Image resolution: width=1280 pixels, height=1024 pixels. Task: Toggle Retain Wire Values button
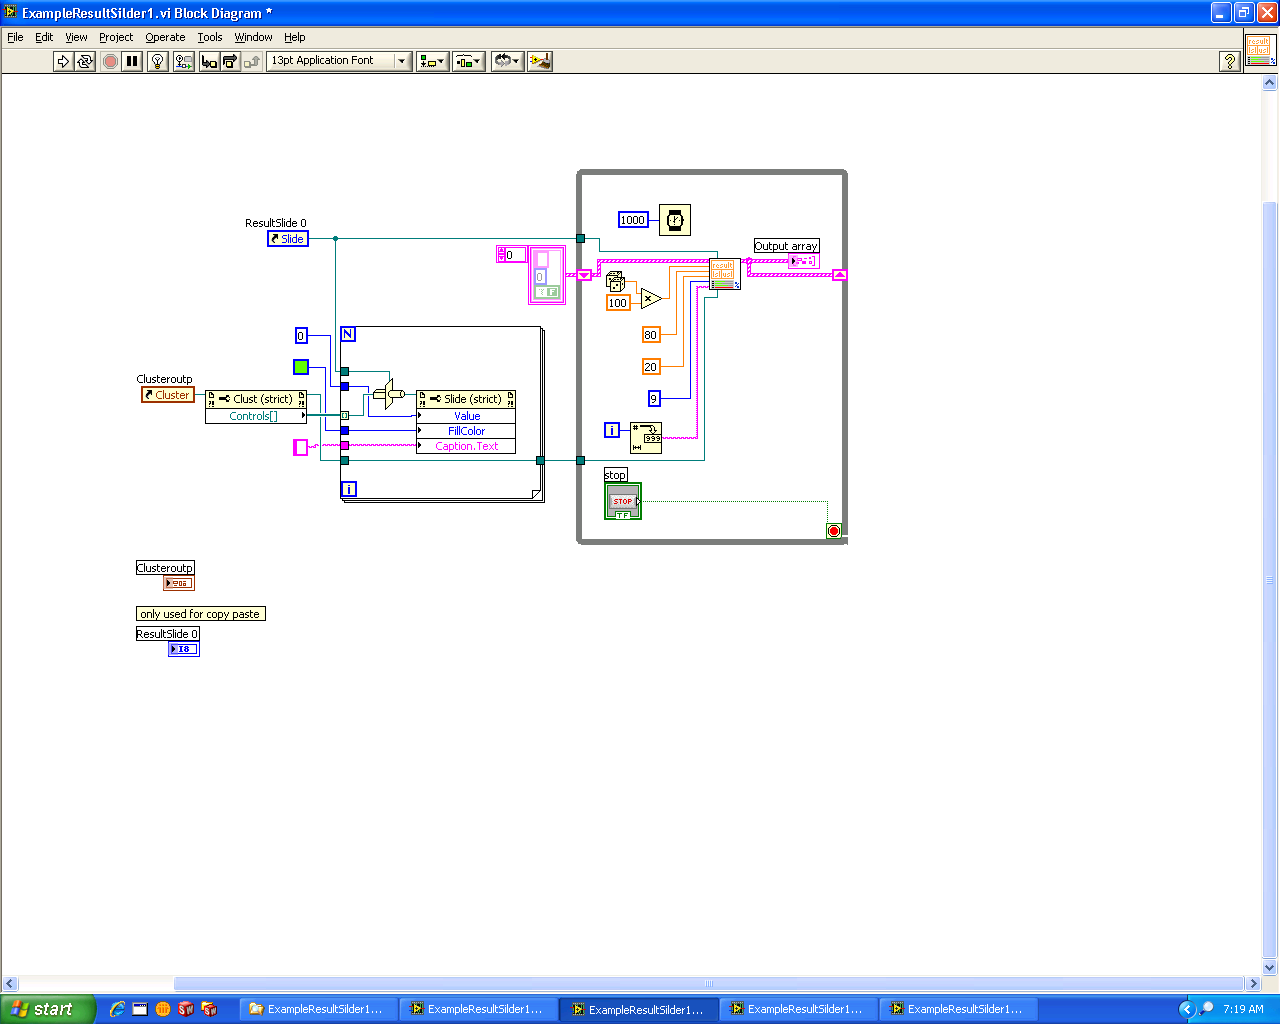point(183,61)
